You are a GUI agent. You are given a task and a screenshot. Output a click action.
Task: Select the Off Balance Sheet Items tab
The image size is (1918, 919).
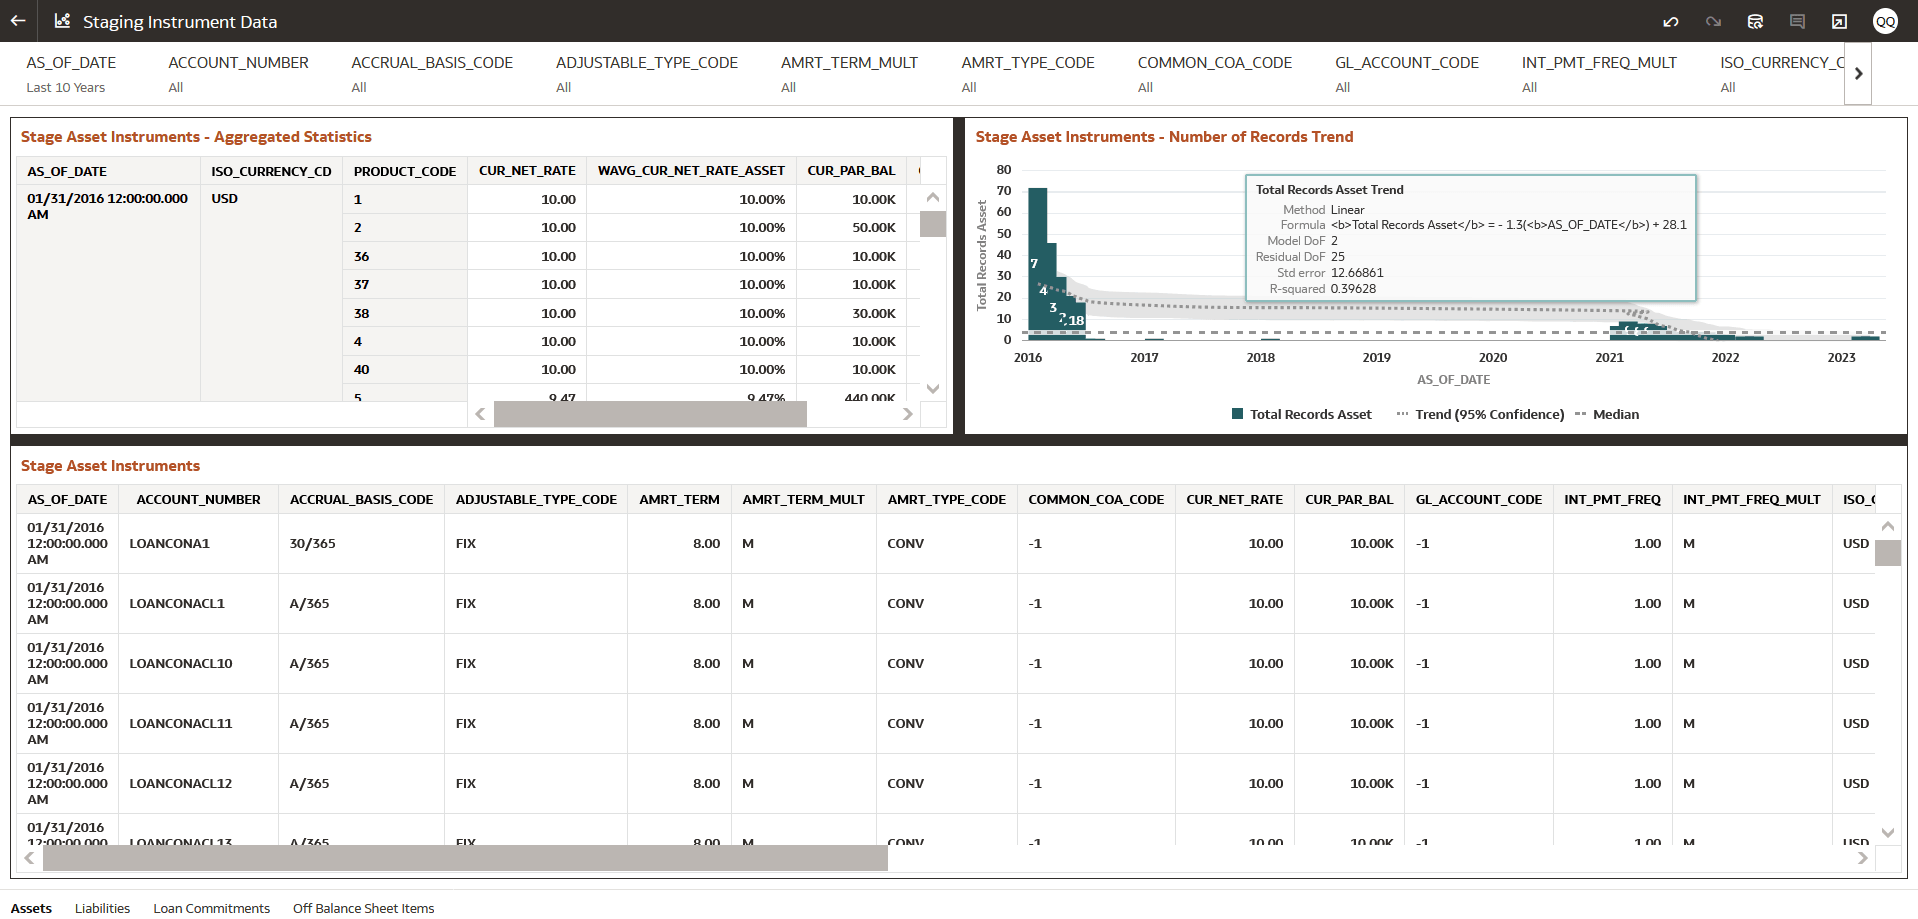click(363, 908)
